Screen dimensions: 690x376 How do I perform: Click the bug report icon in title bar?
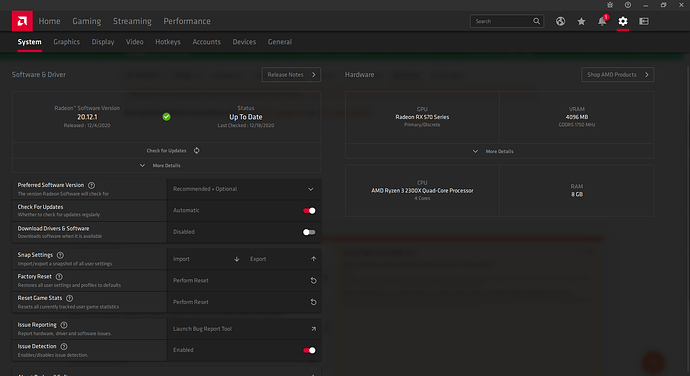pyautogui.click(x=610, y=5)
